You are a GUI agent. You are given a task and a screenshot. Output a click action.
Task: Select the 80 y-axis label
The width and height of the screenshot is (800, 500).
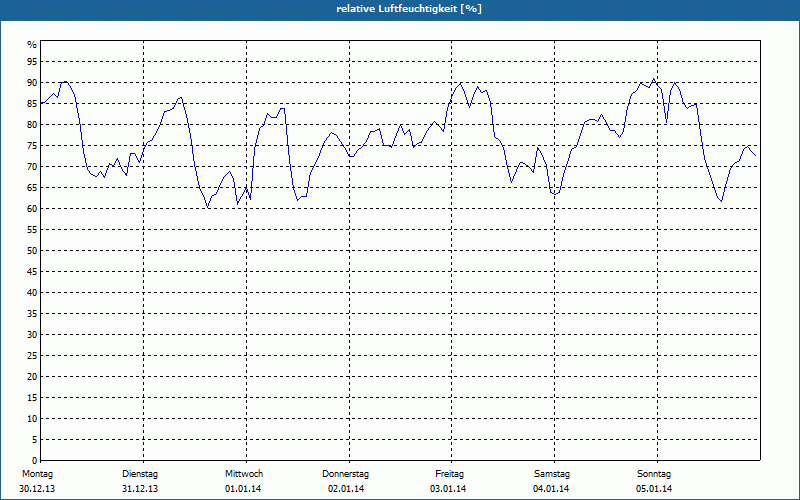click(32, 124)
